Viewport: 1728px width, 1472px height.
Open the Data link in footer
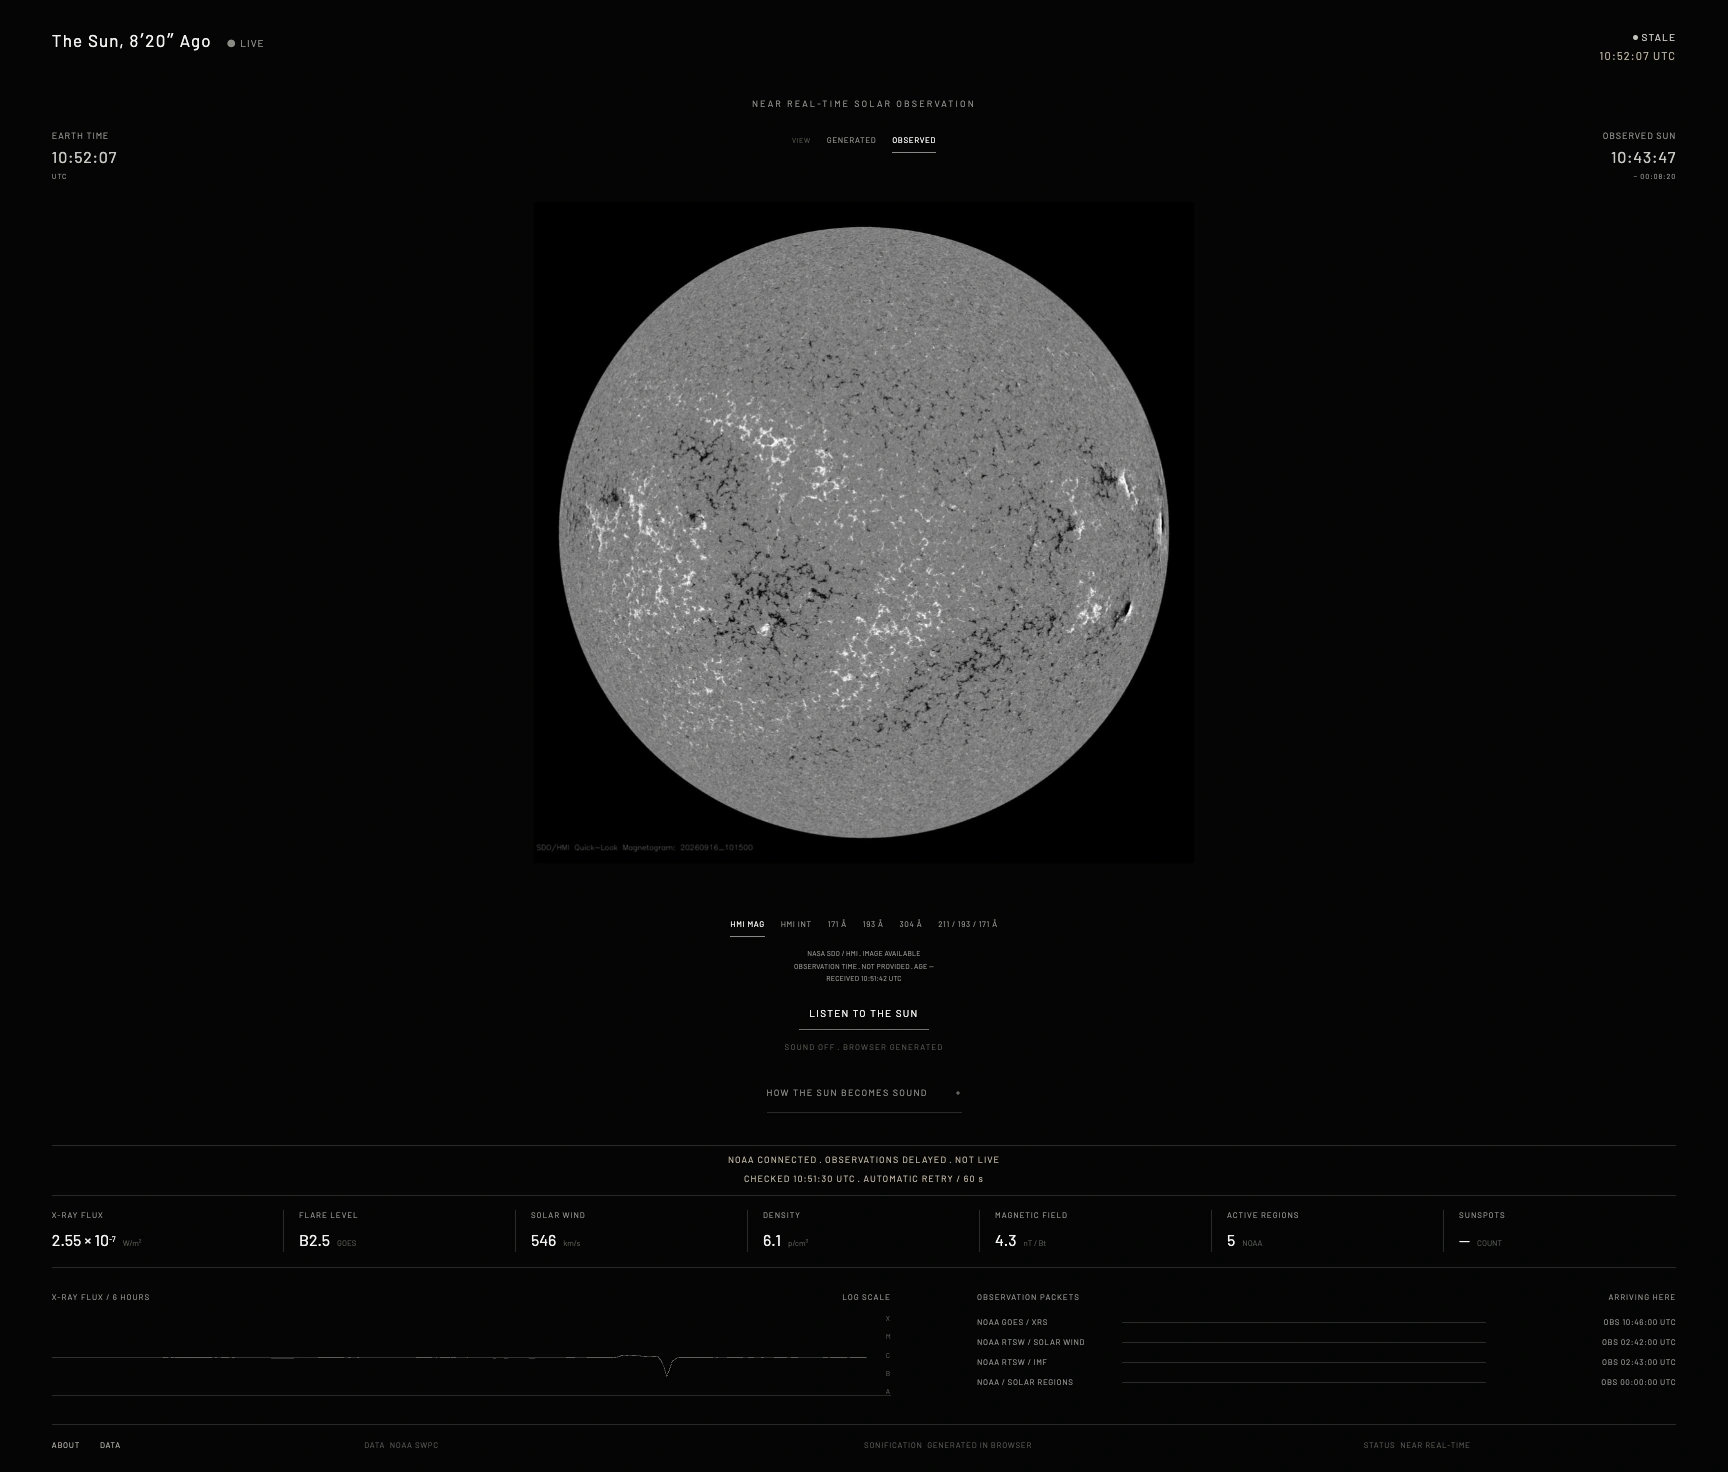110,1445
